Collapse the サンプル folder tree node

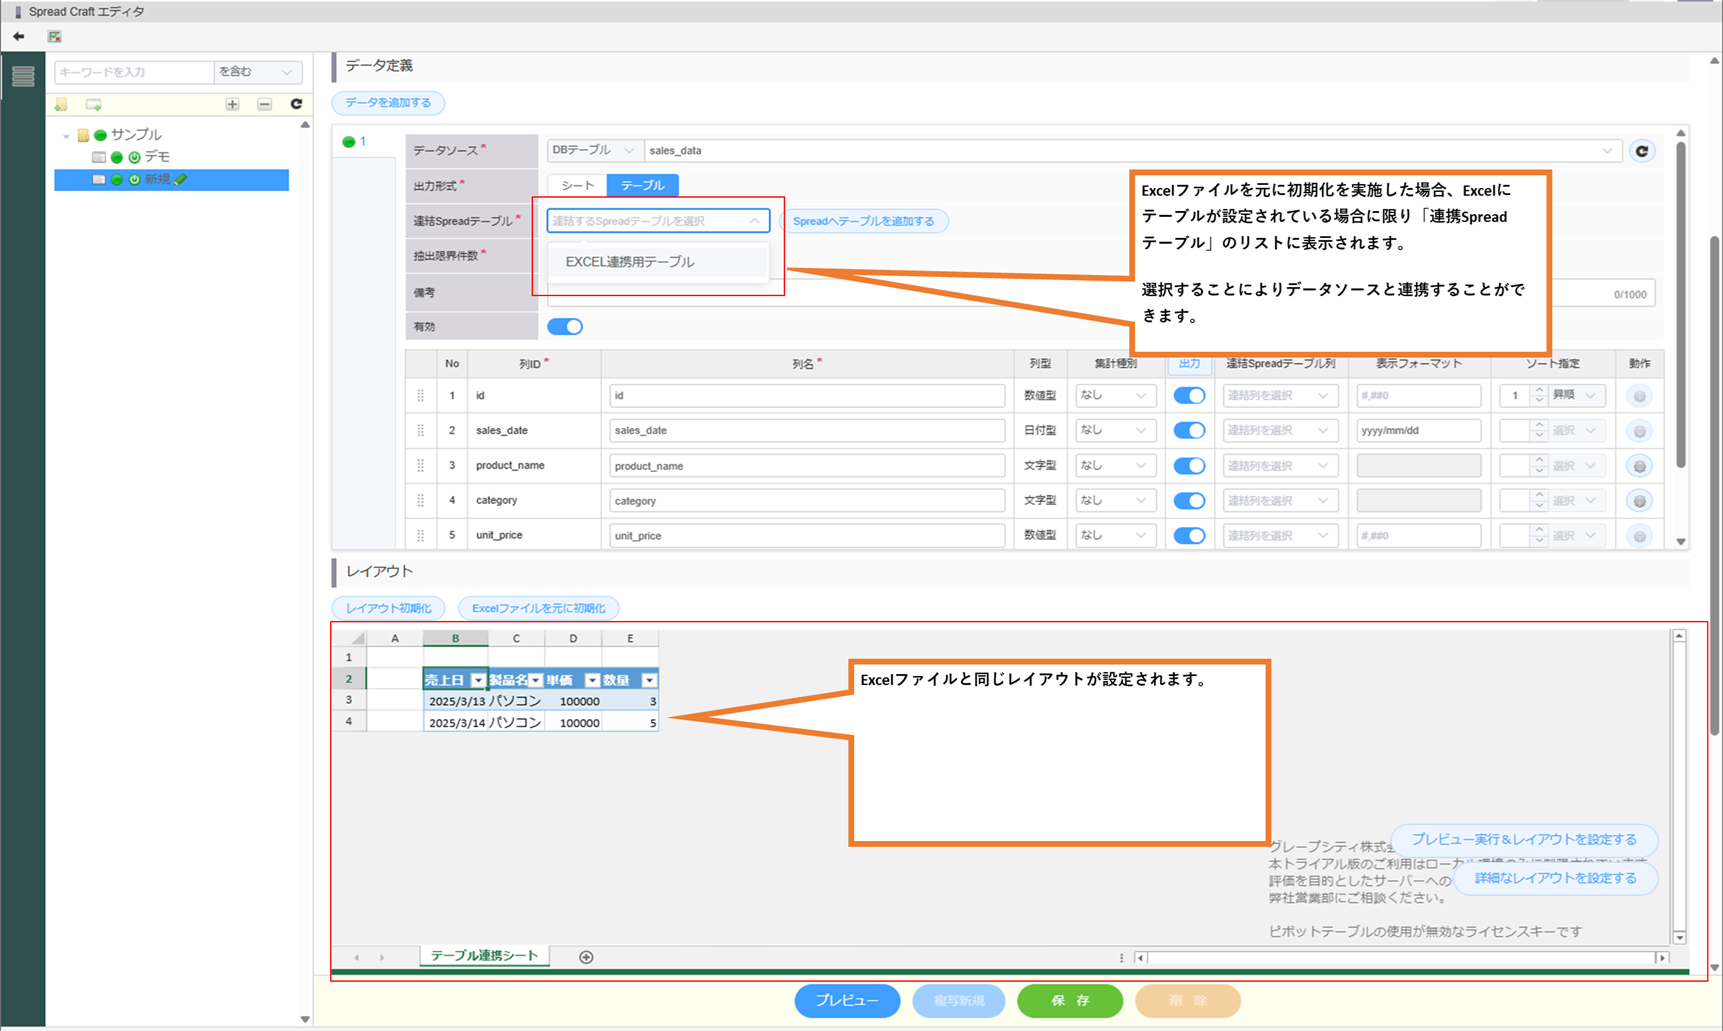pos(67,135)
